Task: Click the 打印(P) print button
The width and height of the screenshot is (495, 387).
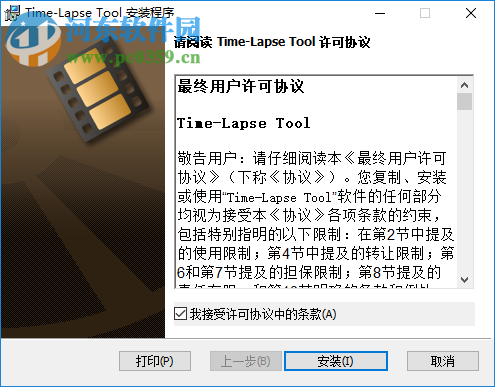Action: pyautogui.click(x=155, y=361)
